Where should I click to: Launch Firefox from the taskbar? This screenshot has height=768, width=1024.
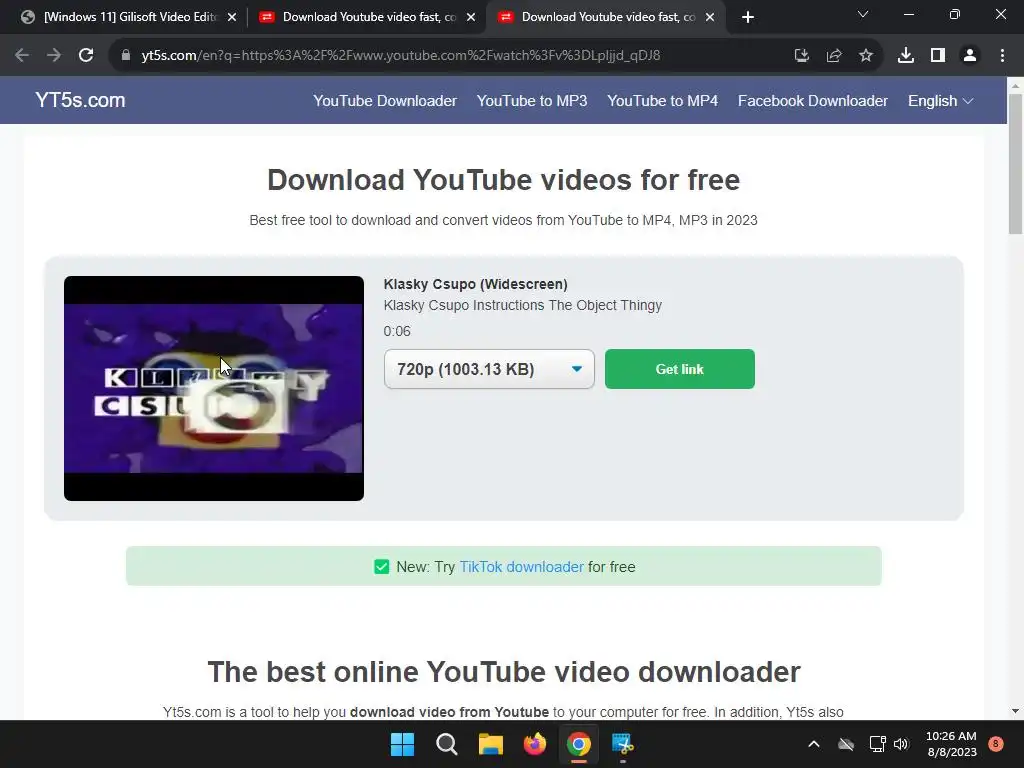pyautogui.click(x=535, y=744)
